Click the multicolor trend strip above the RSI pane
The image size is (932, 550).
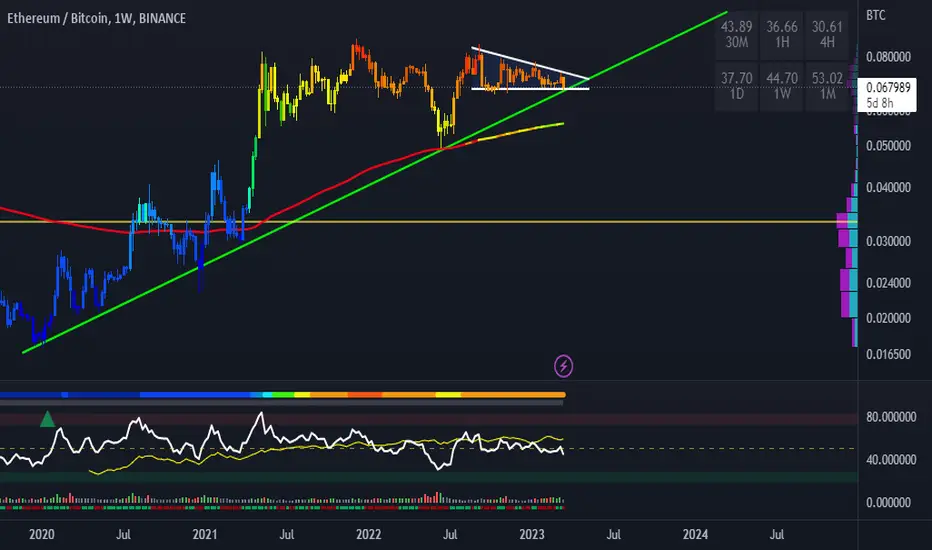tap(282, 395)
